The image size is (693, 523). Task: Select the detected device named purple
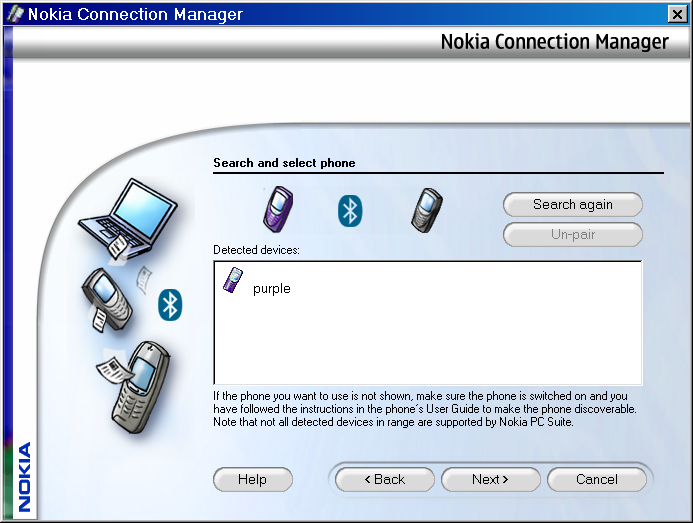[x=271, y=289]
